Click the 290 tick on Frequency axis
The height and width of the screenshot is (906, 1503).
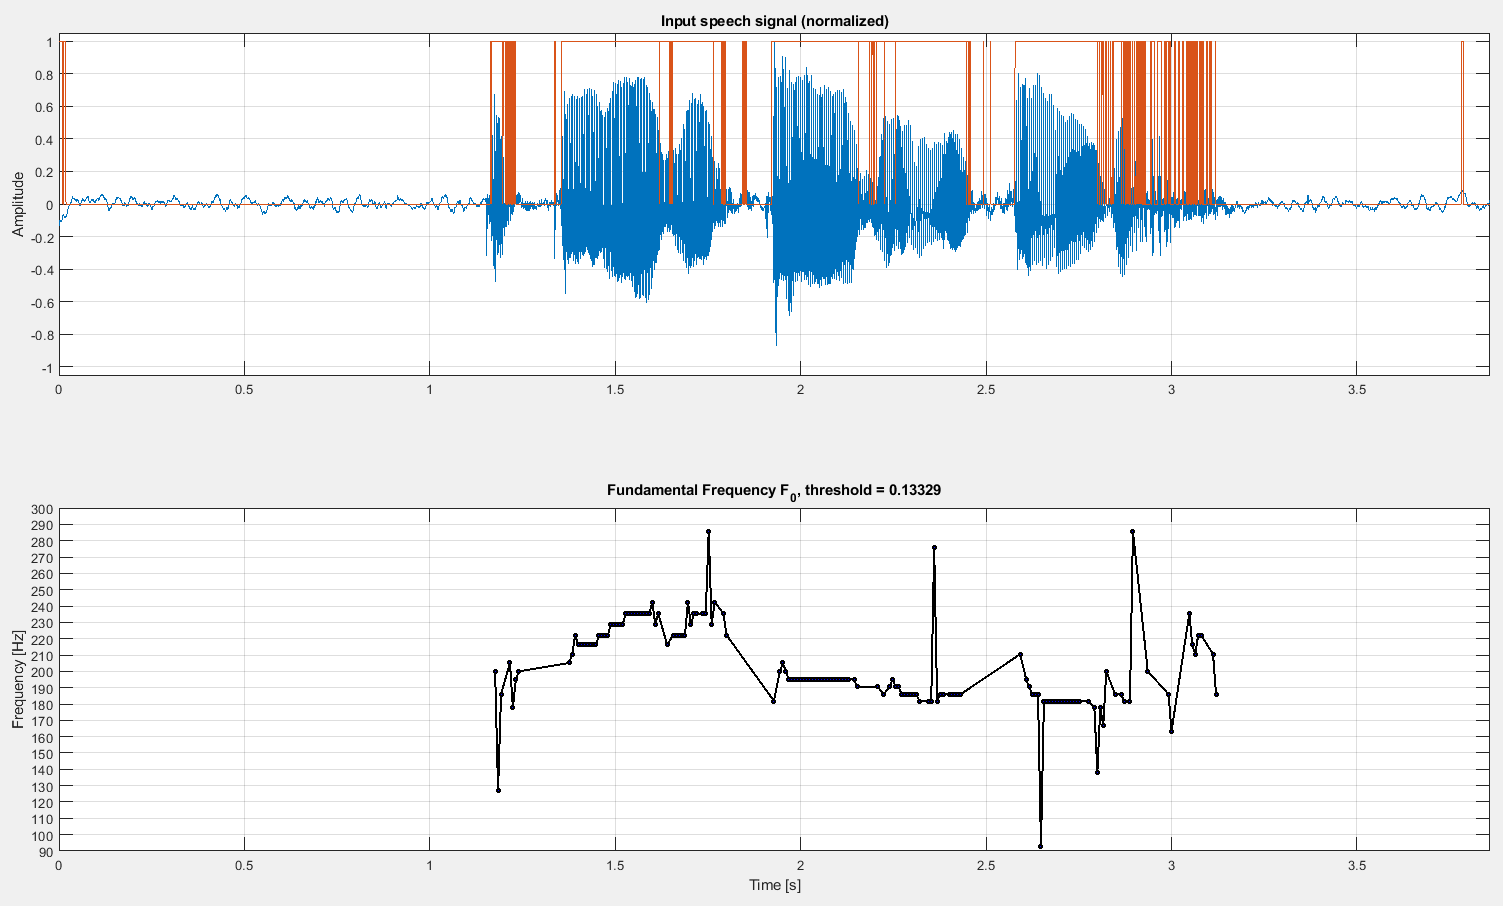(x=43, y=525)
